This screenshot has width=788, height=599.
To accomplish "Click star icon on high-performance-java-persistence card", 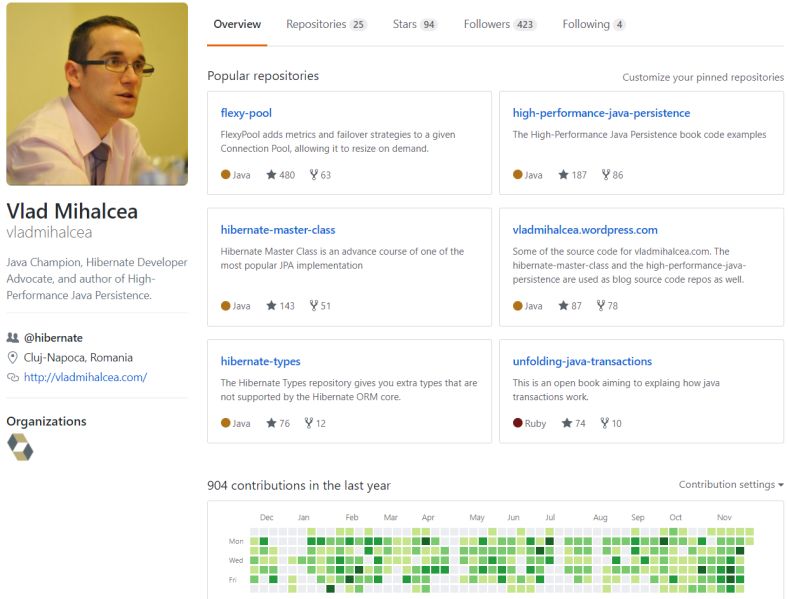I will (563, 175).
